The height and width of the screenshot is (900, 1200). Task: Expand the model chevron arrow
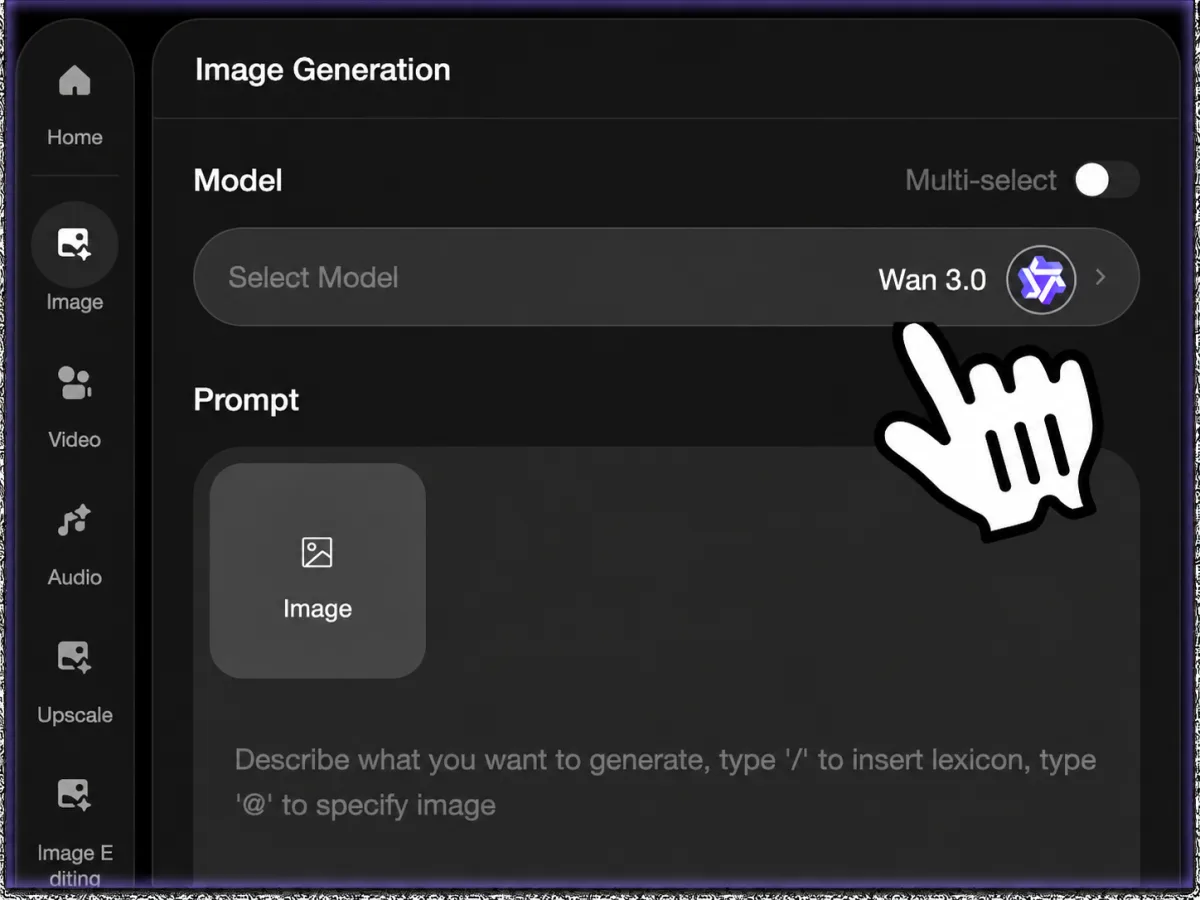point(1101,278)
